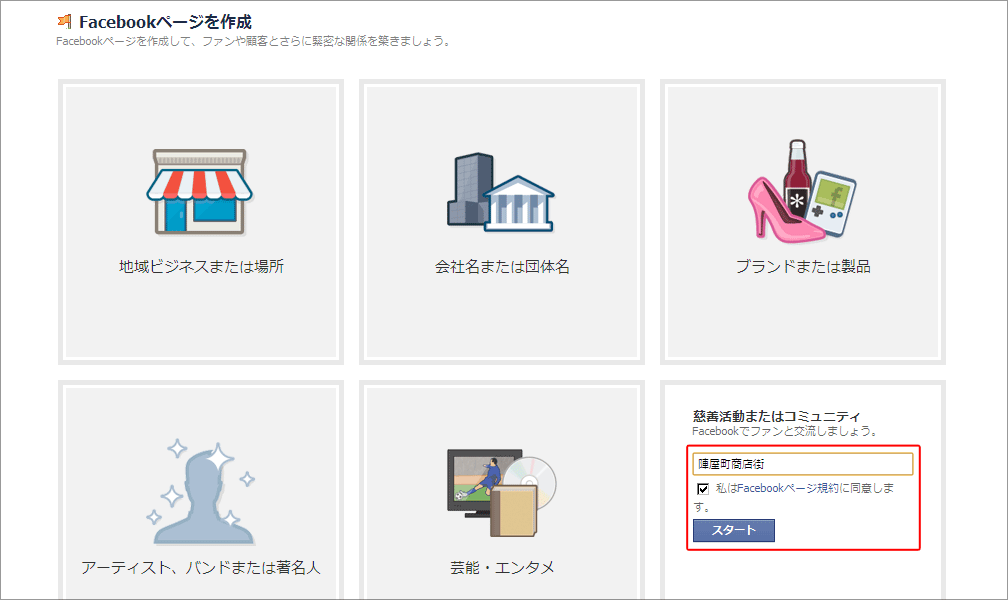Uncheck the Facebookページ規約 agreement checkbox
Image resolution: width=1008 pixels, height=600 pixels.
click(703, 489)
